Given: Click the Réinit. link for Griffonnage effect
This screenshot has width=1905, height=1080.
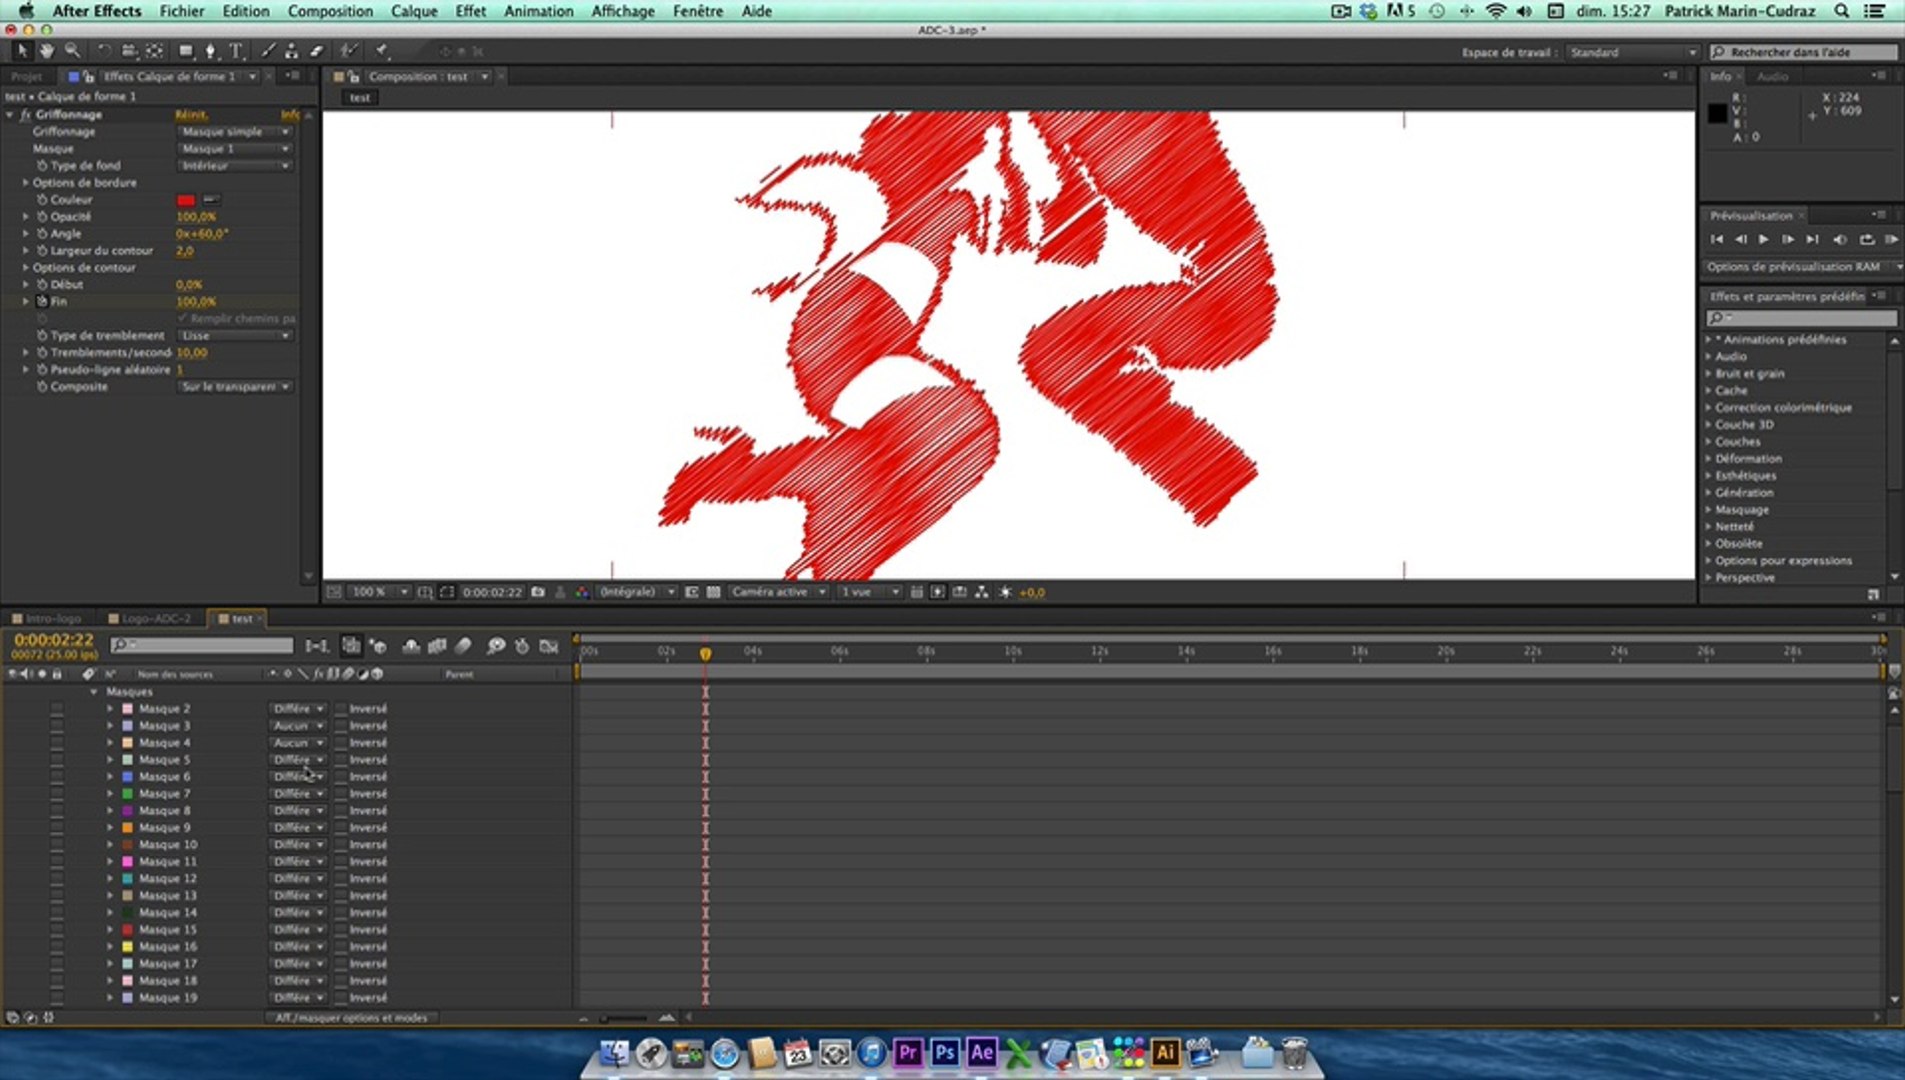Looking at the screenshot, I should click(x=191, y=115).
